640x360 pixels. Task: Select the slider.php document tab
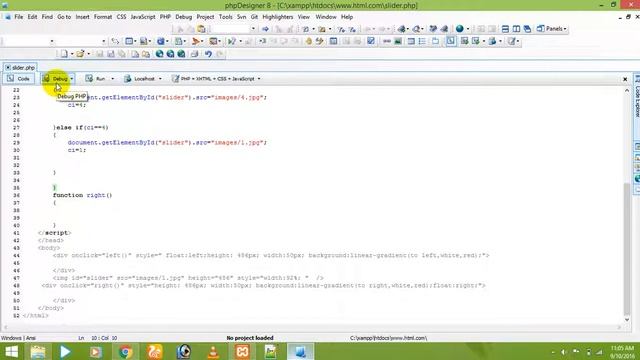point(20,67)
